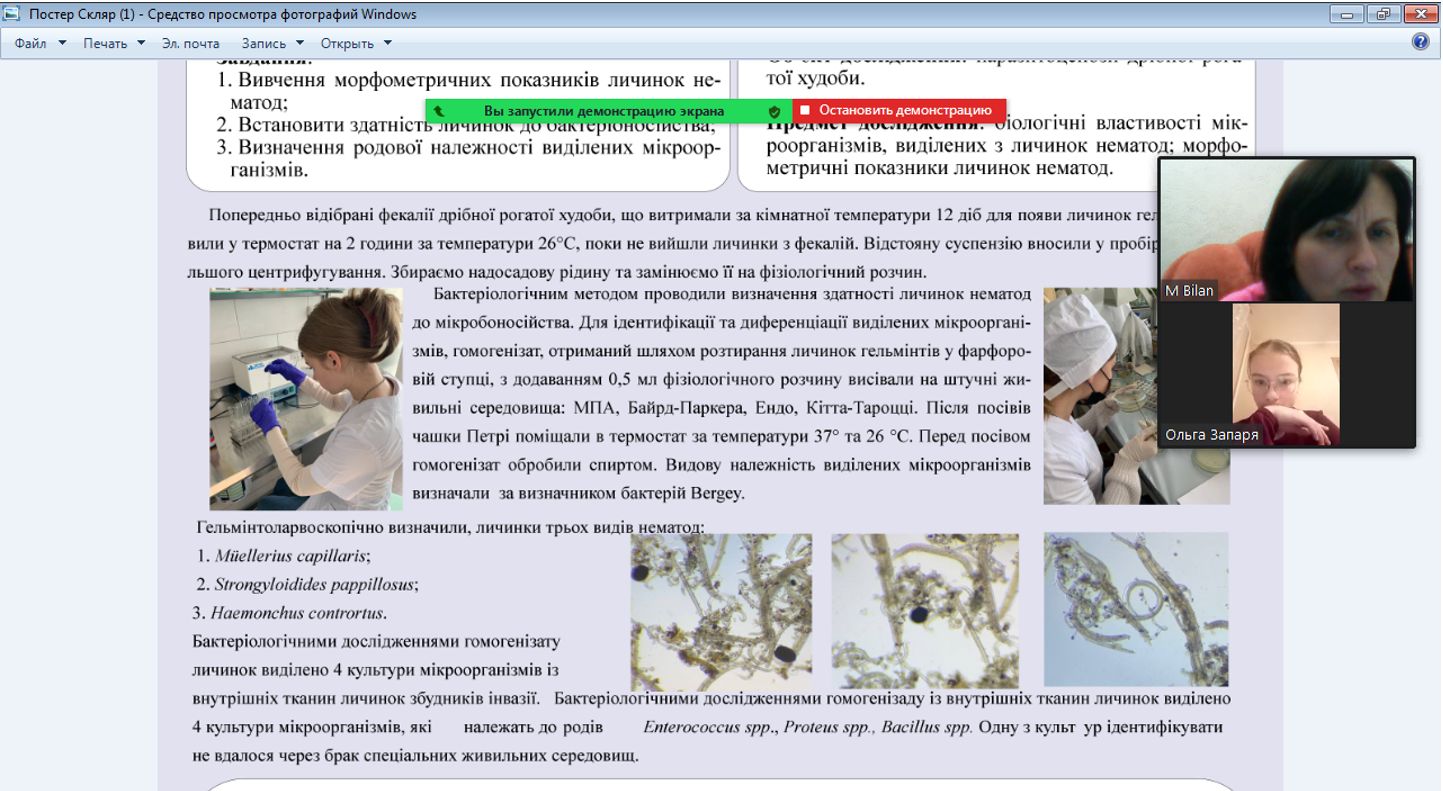The image size is (1443, 791).
Task: Click line ending метричні показники личинок нематод
Action: (x=940, y=167)
